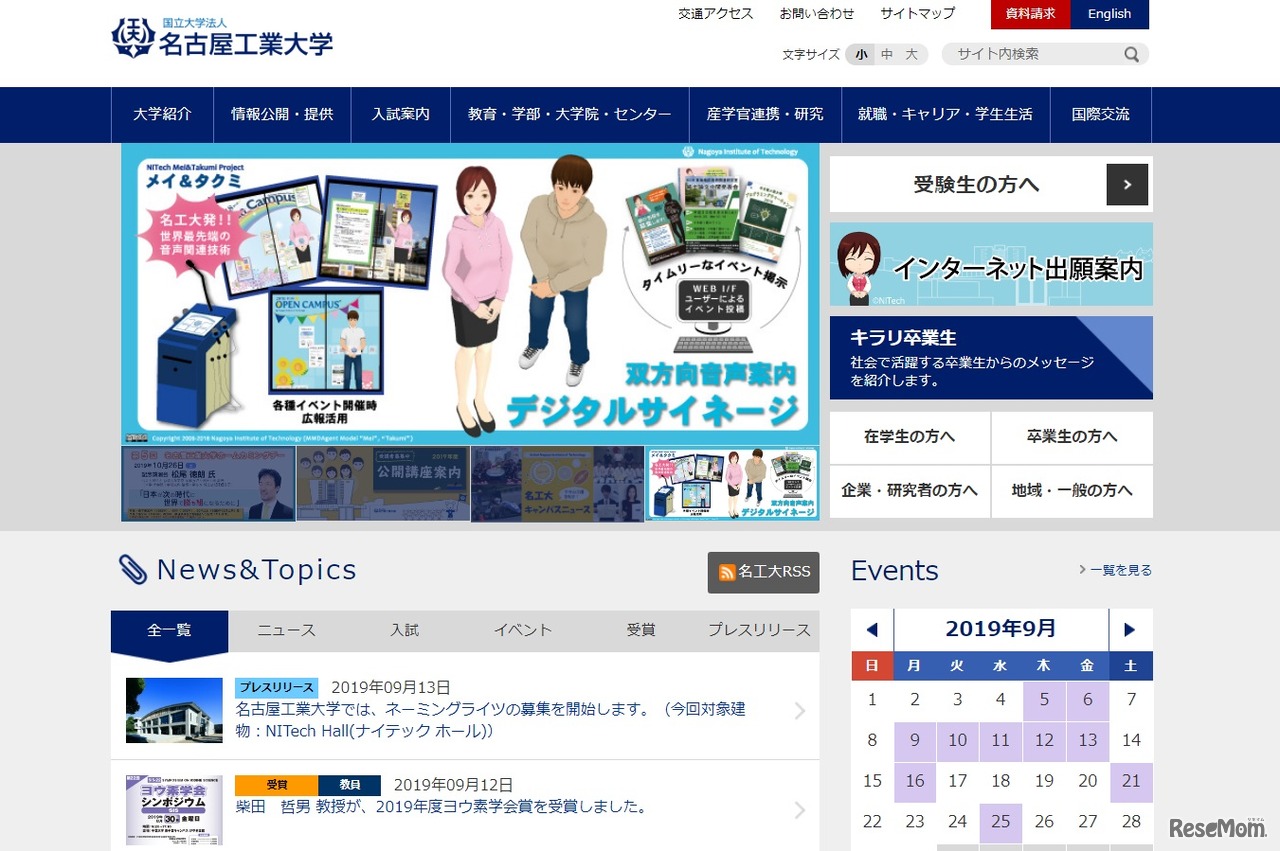The image size is (1280, 851).
Task: Click the paperclip icon beside News&Topics
Action: 131,569
